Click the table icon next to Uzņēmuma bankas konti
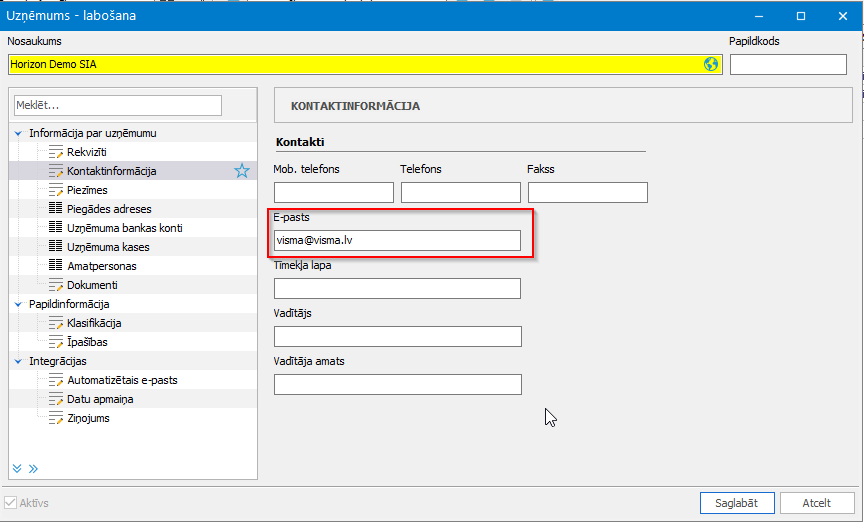Image resolution: width=864 pixels, height=523 pixels. tap(56, 228)
